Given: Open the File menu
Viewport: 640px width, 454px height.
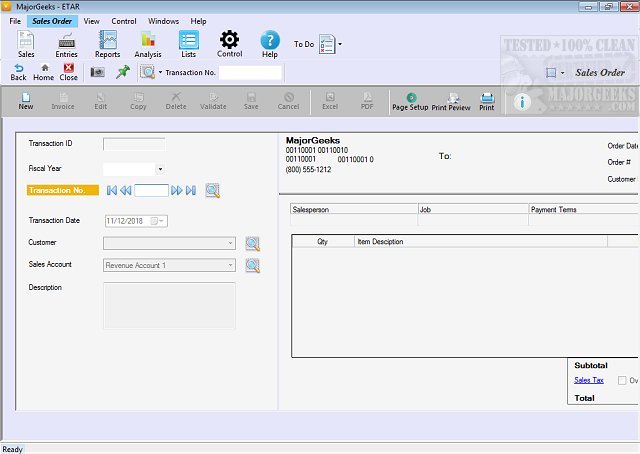Looking at the screenshot, I should 15,21.
